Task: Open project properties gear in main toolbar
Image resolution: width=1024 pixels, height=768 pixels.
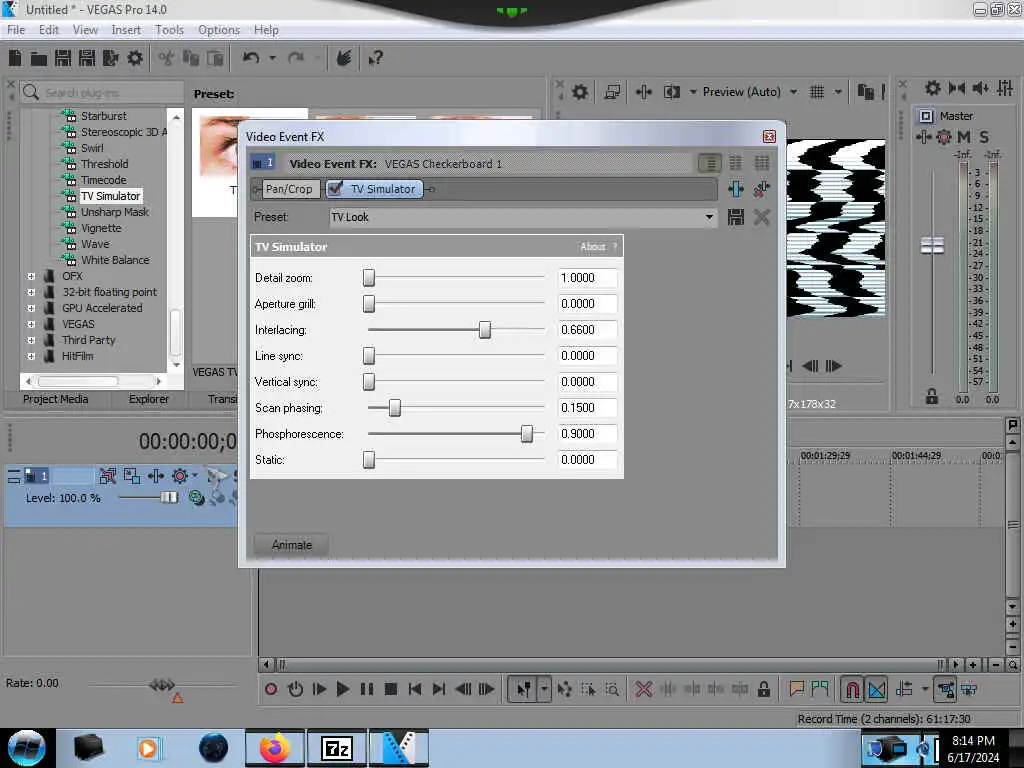Action: coord(135,58)
